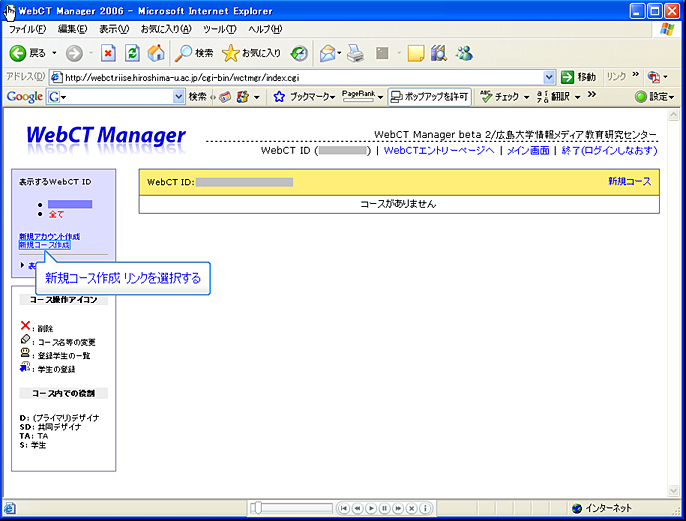686x521 pixels.
Task: Open the ヘルプ(H) menu
Action: [x=265, y=29]
